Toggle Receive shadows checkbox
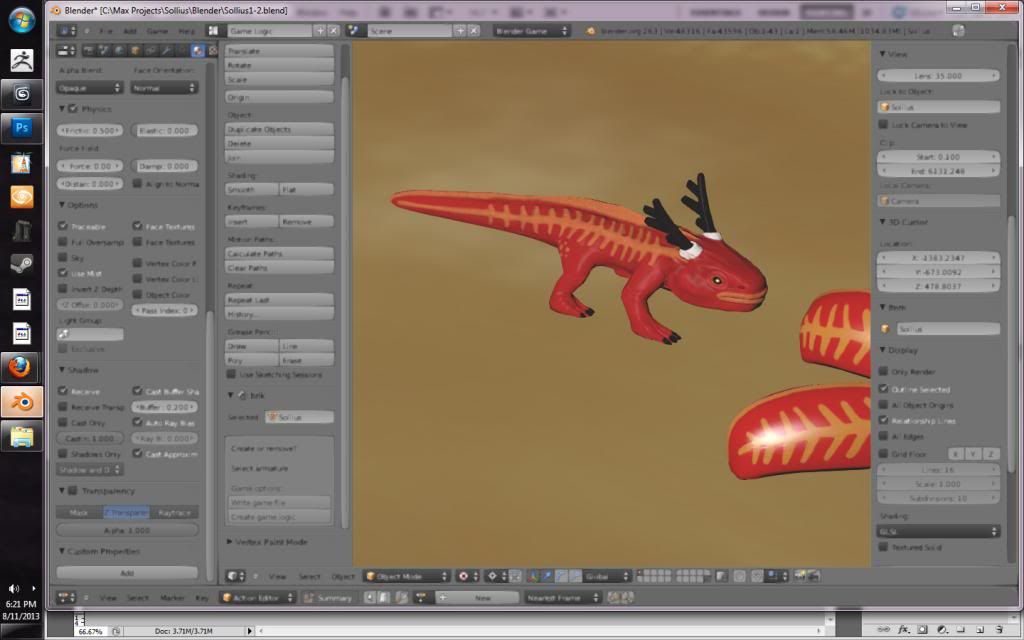The width and height of the screenshot is (1024, 640). click(x=63, y=391)
